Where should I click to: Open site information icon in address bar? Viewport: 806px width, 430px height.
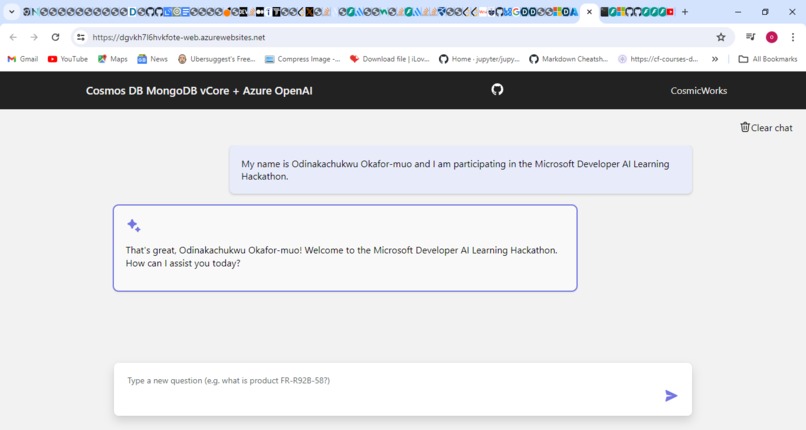coord(81,37)
